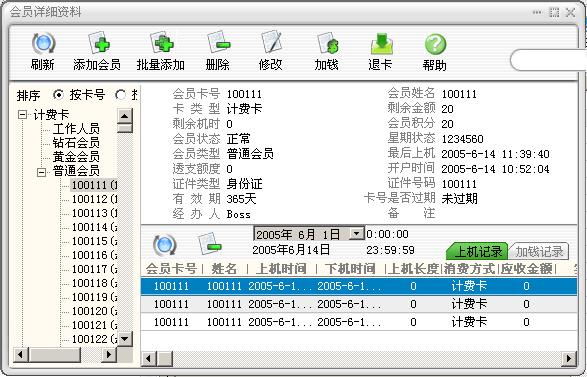Screen dimensions: 587x377
Task: Select the second sort radio button
Action: 121,94
